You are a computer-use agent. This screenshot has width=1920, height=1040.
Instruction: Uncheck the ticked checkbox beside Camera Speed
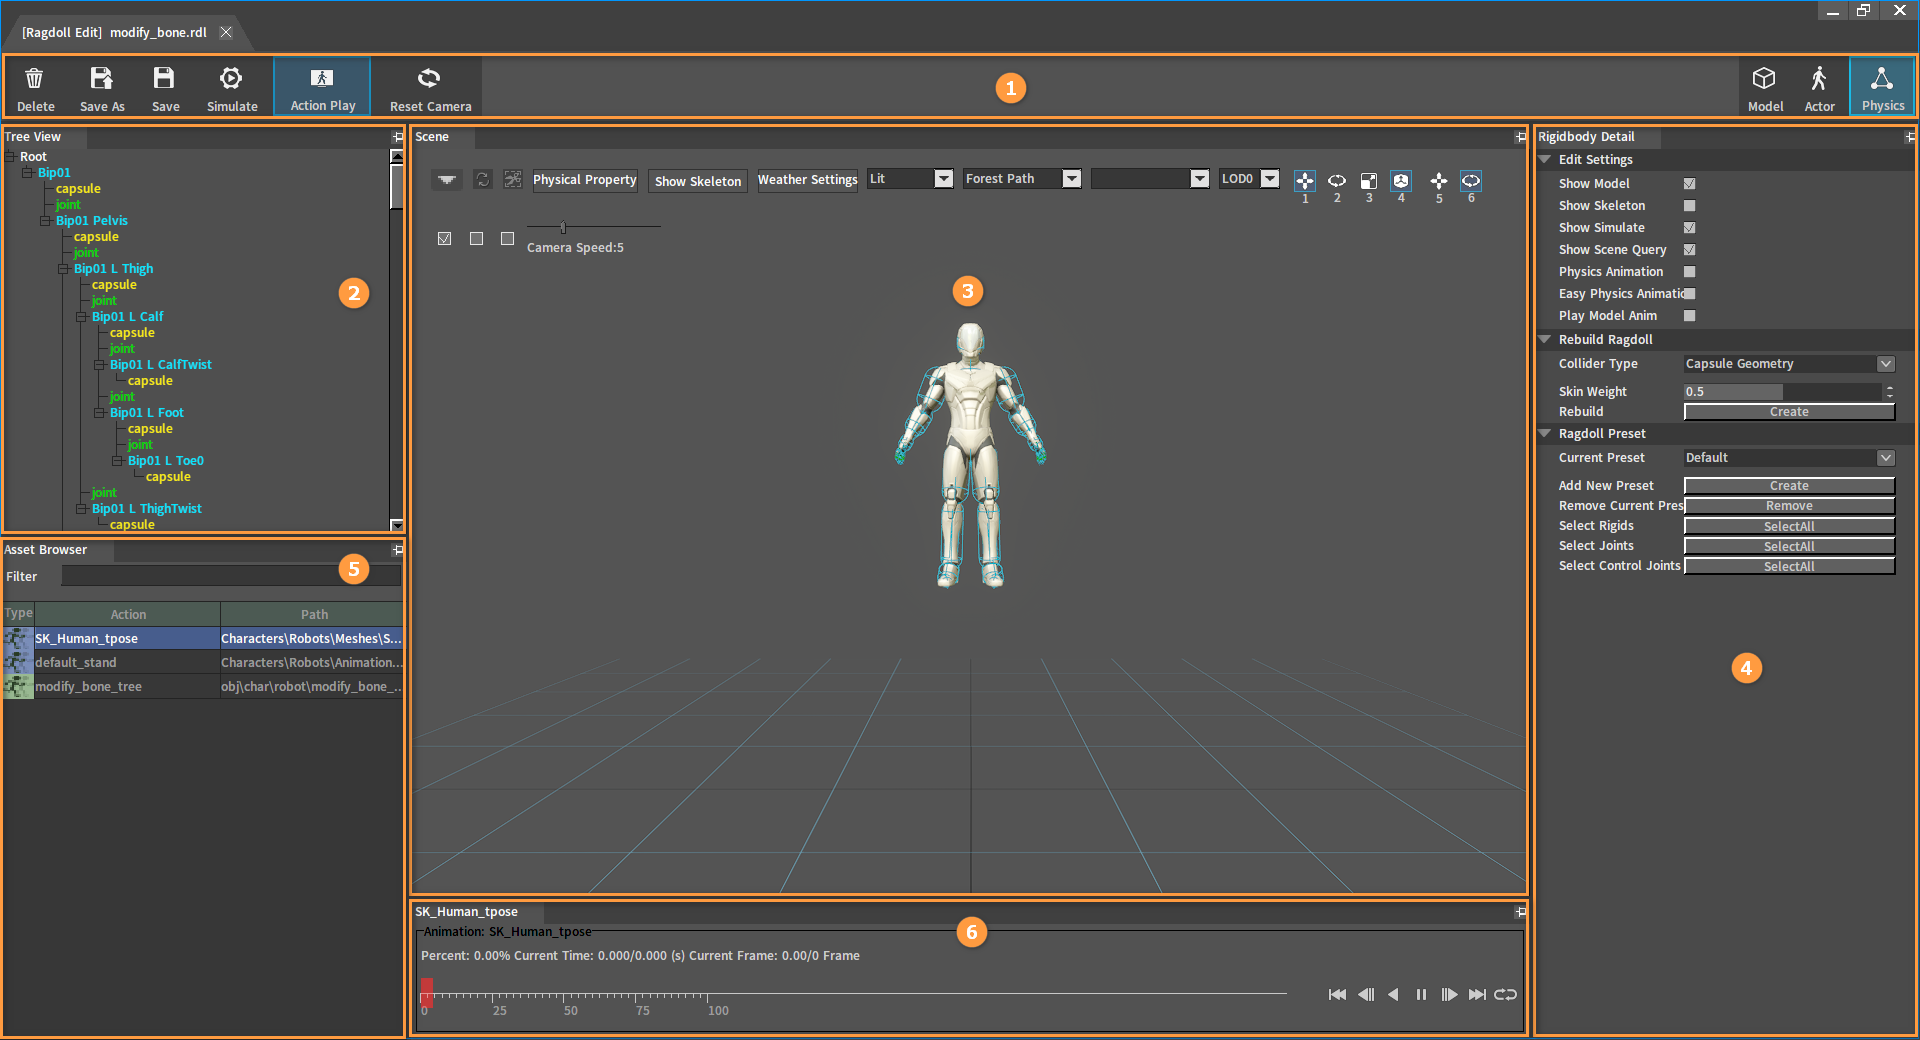click(x=445, y=239)
